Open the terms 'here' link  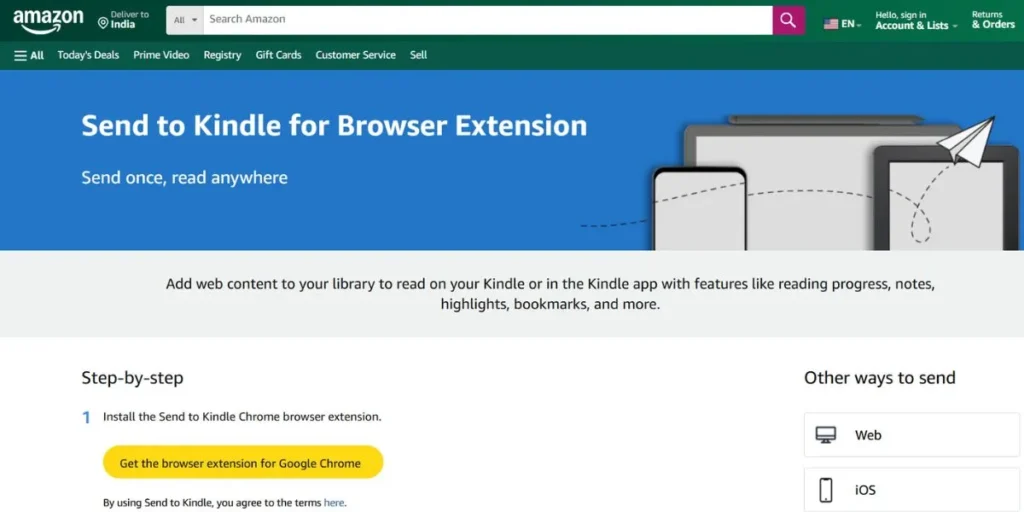pyautogui.click(x=334, y=503)
